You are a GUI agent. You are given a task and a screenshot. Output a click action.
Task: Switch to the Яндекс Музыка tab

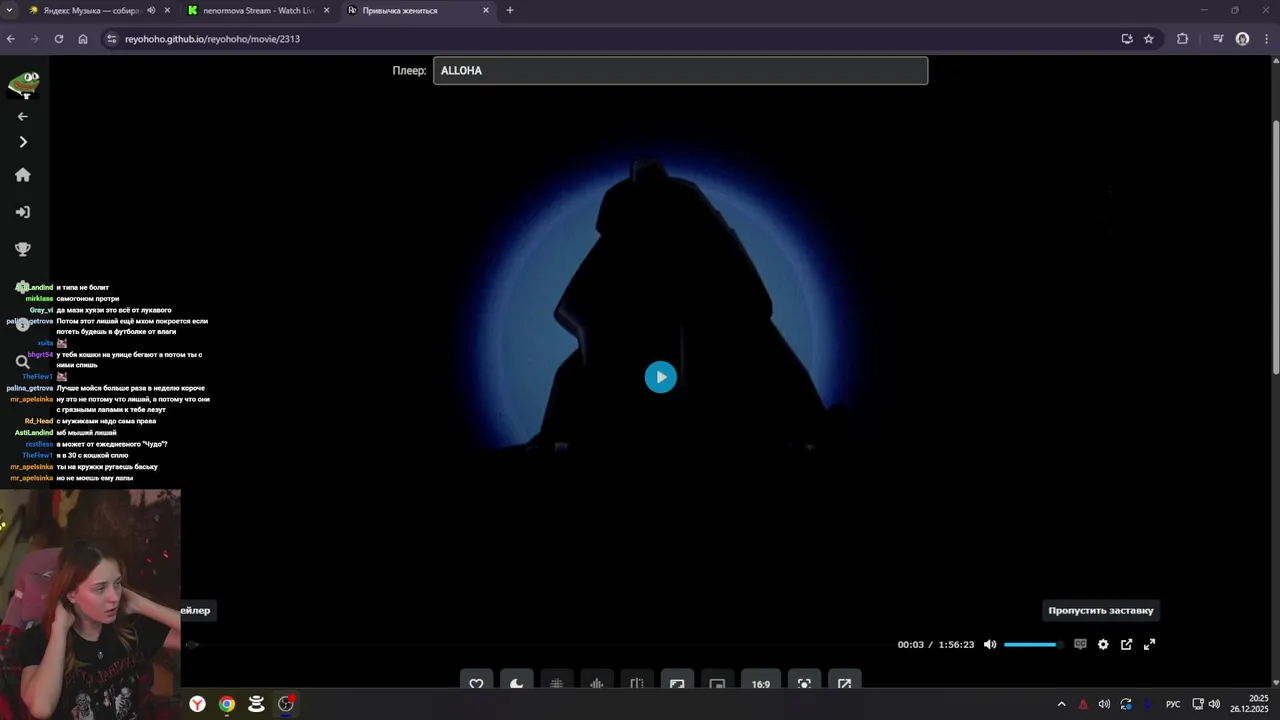pos(92,11)
